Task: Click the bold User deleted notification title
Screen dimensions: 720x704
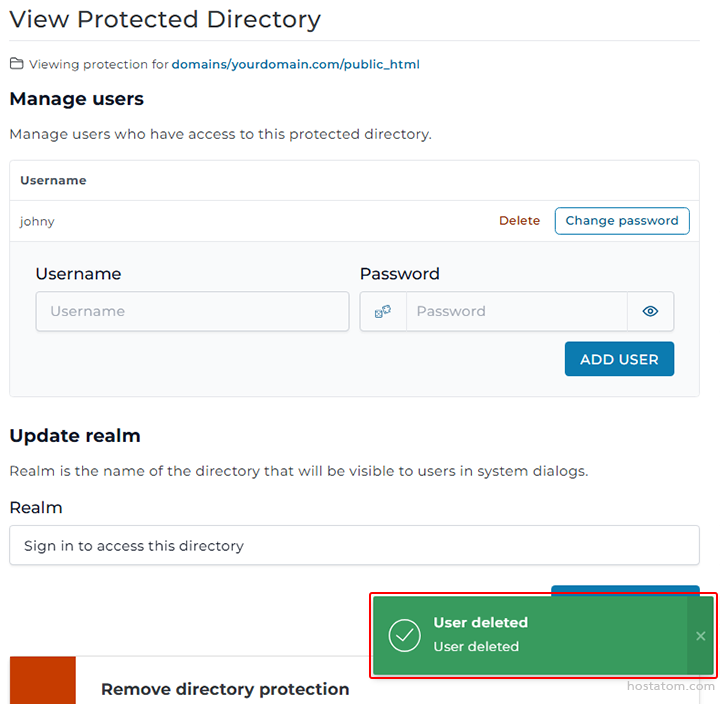Action: click(480, 623)
